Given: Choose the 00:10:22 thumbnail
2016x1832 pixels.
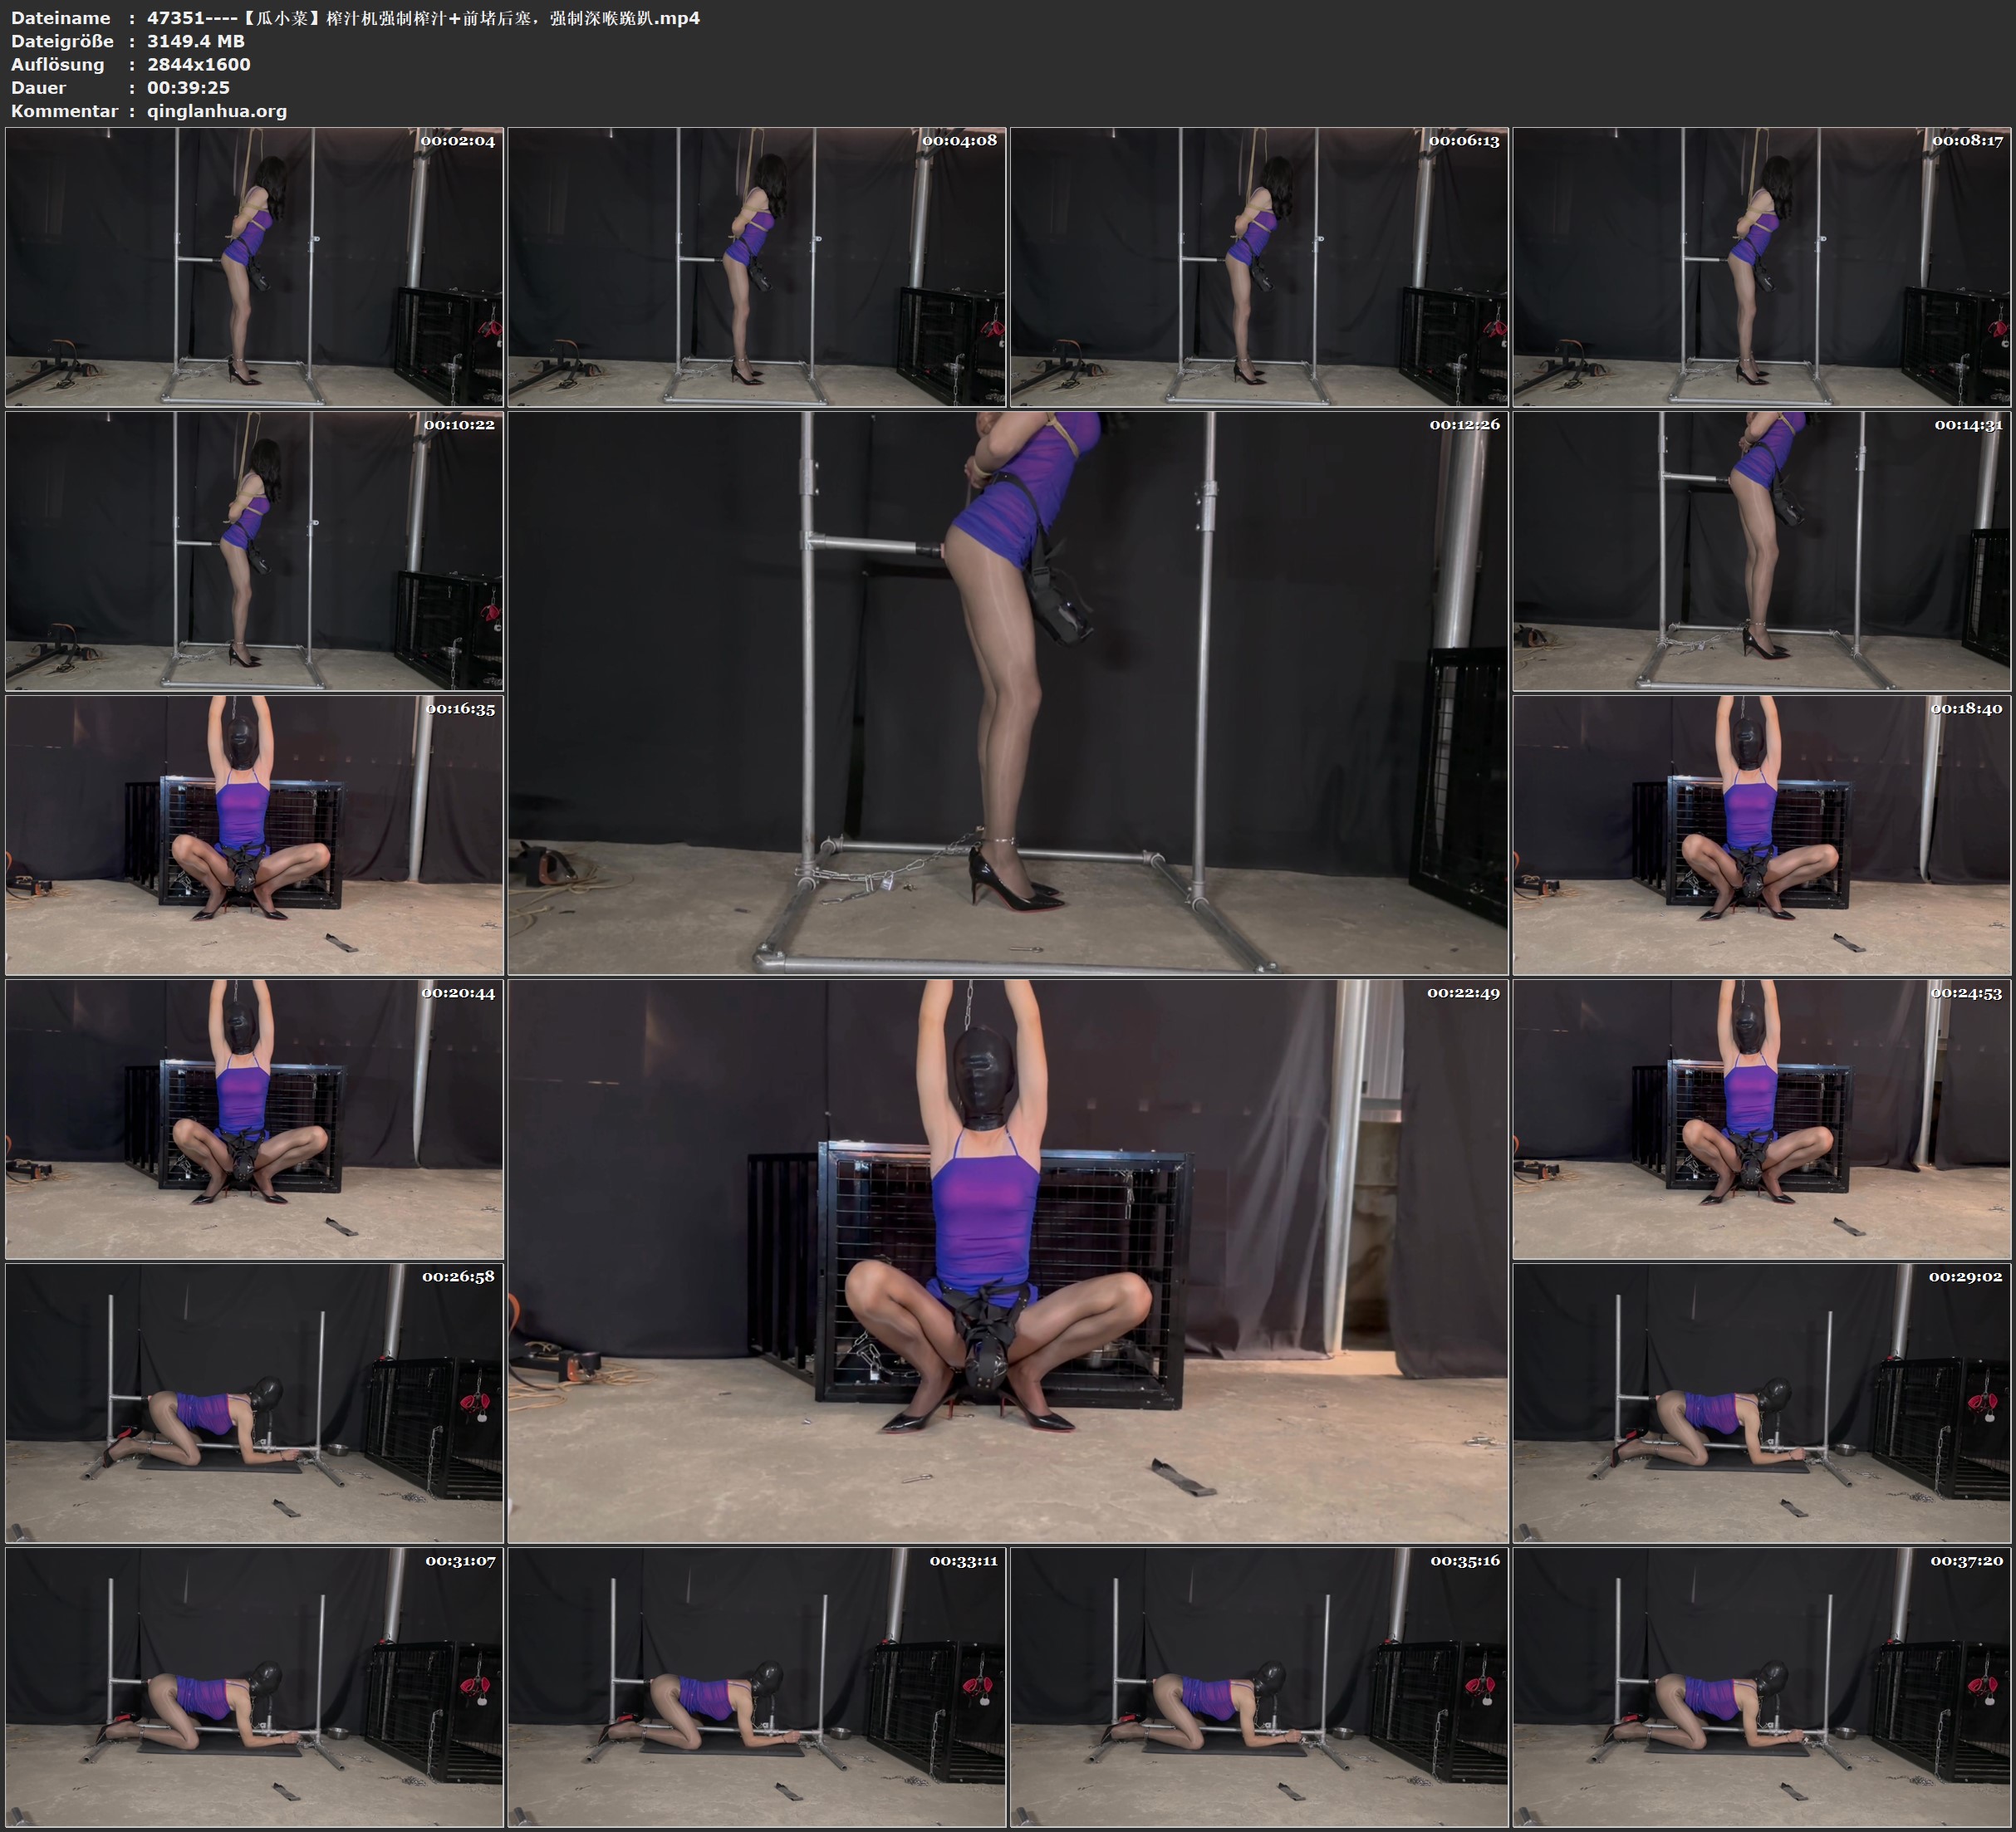Looking at the screenshot, I should [254, 551].
